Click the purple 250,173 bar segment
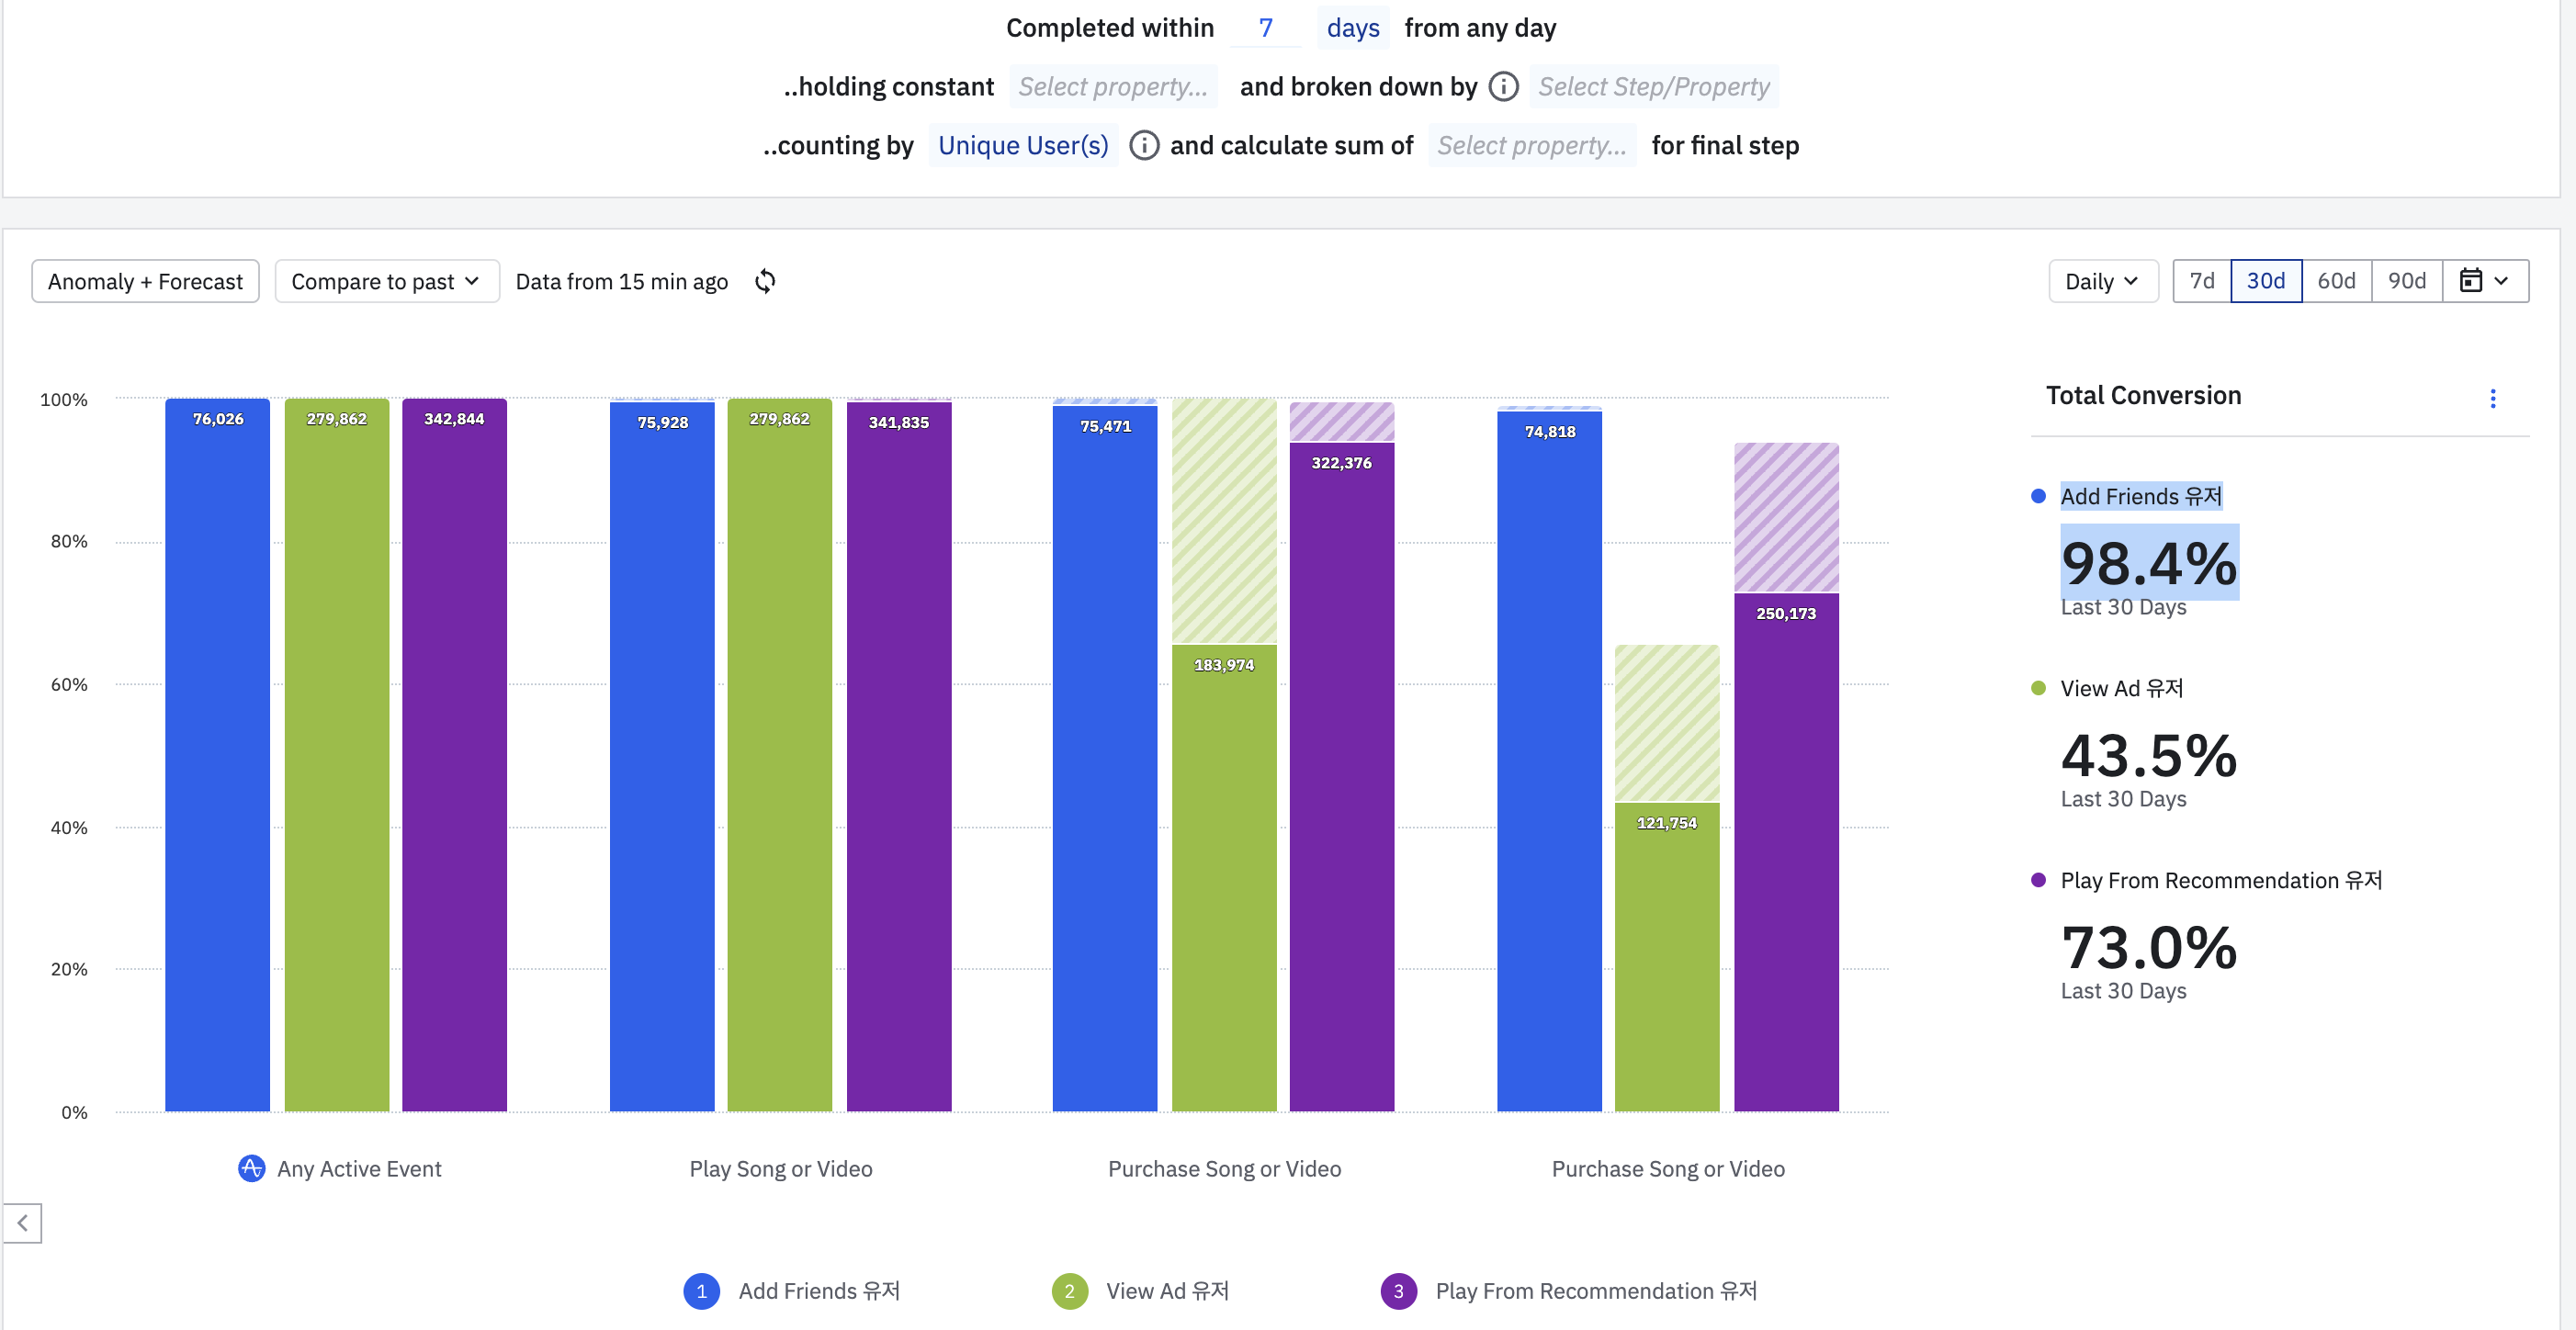This screenshot has width=2576, height=1330. pyautogui.click(x=1785, y=850)
